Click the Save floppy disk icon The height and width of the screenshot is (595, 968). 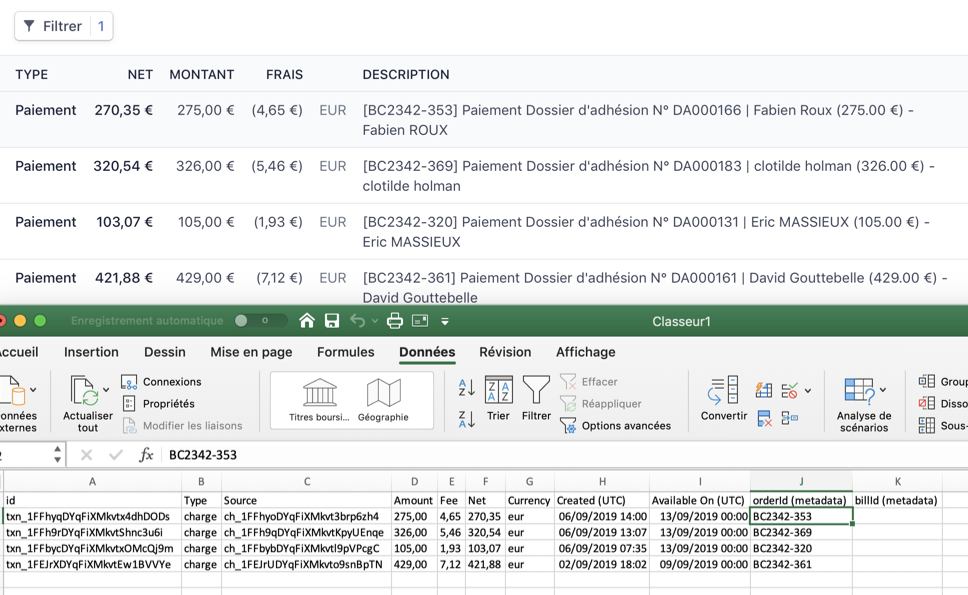(332, 321)
